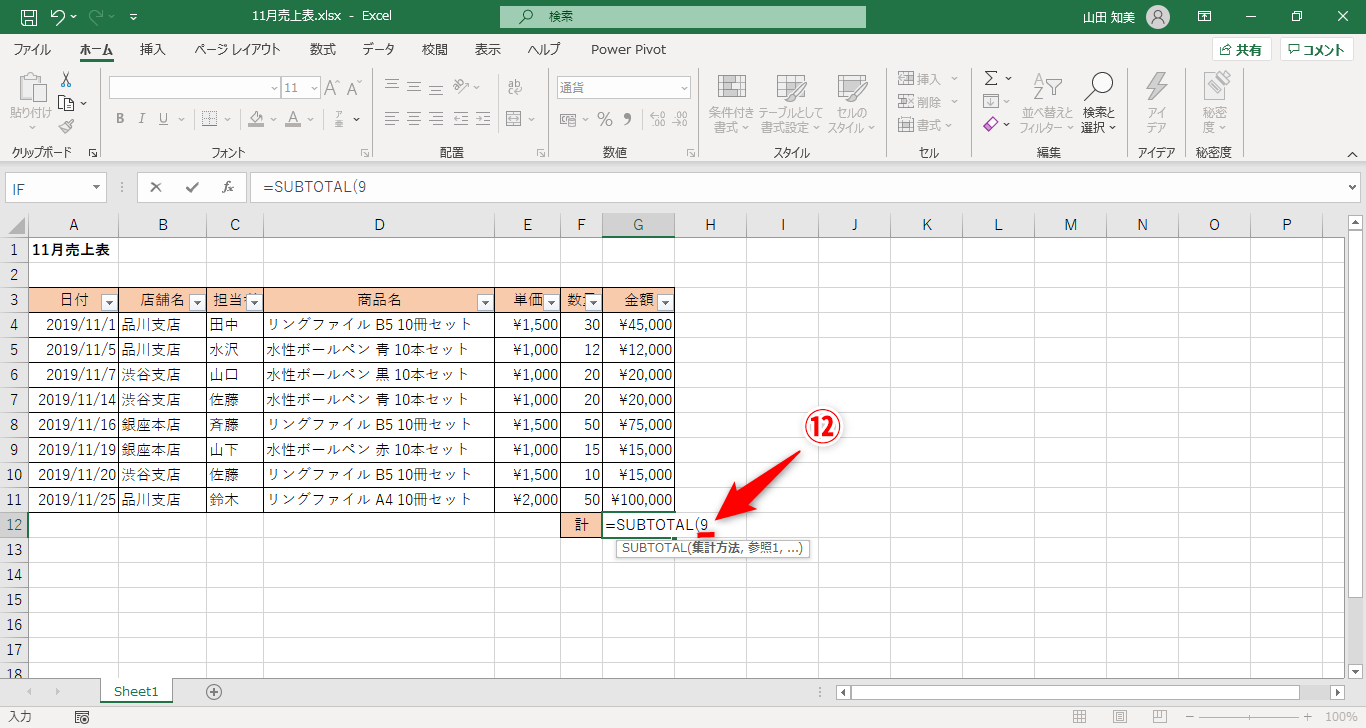Toggle align left
Image resolution: width=1366 pixels, height=728 pixels.
[x=392, y=120]
